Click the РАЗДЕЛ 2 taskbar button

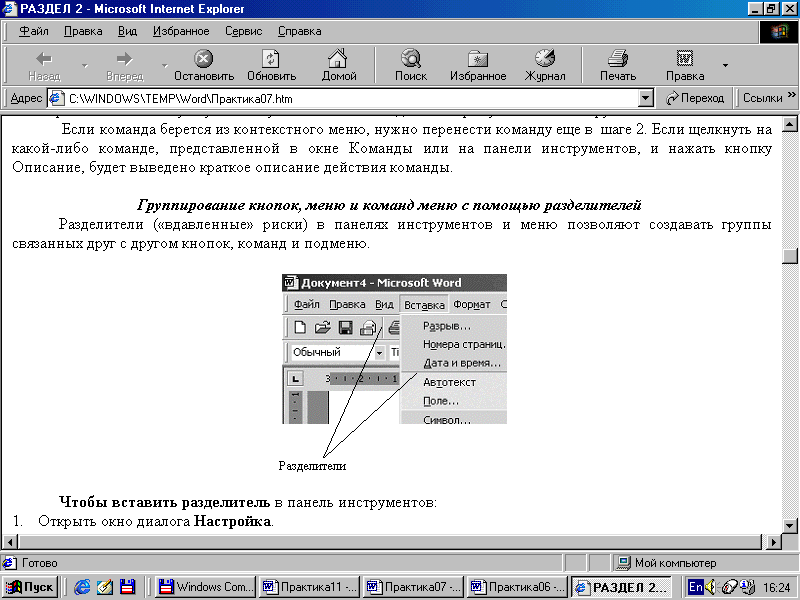[621, 587]
